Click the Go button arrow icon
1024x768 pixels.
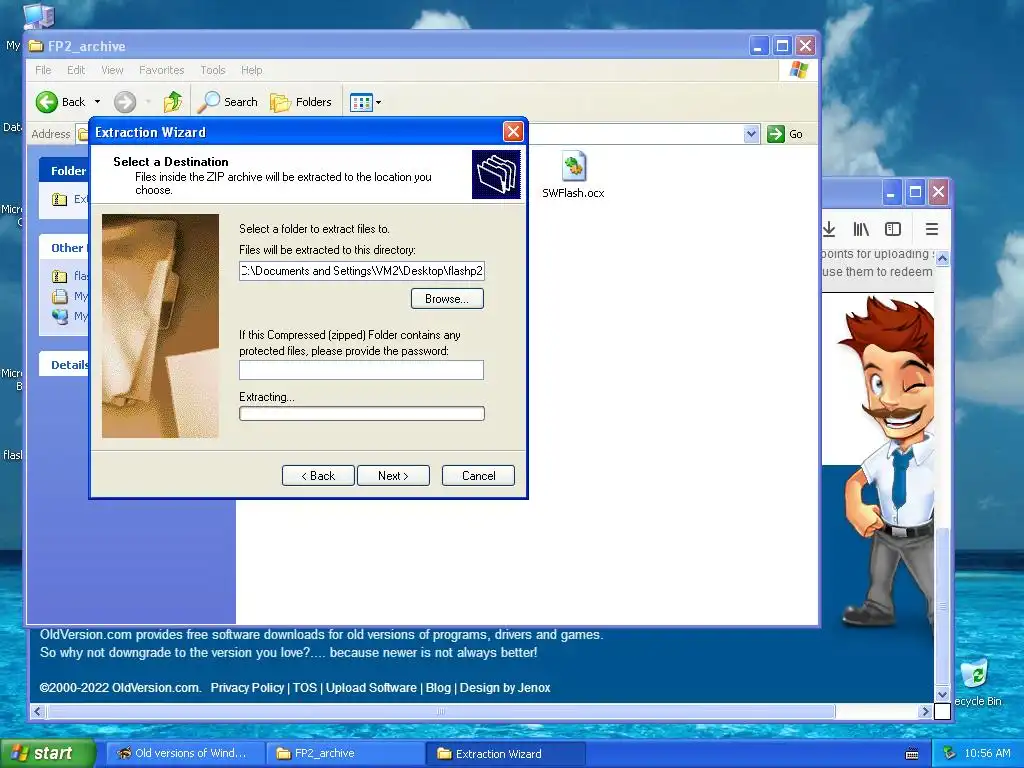(x=775, y=134)
